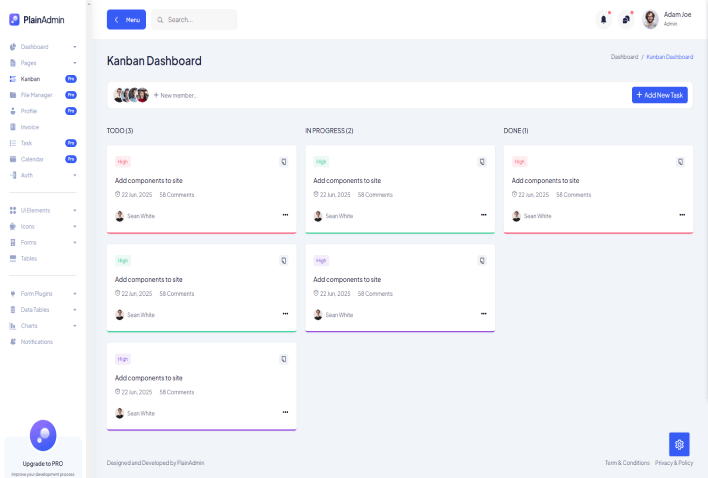The width and height of the screenshot is (708, 478).
Task: Open three-dot menu on first In Progress card
Action: 483,215
